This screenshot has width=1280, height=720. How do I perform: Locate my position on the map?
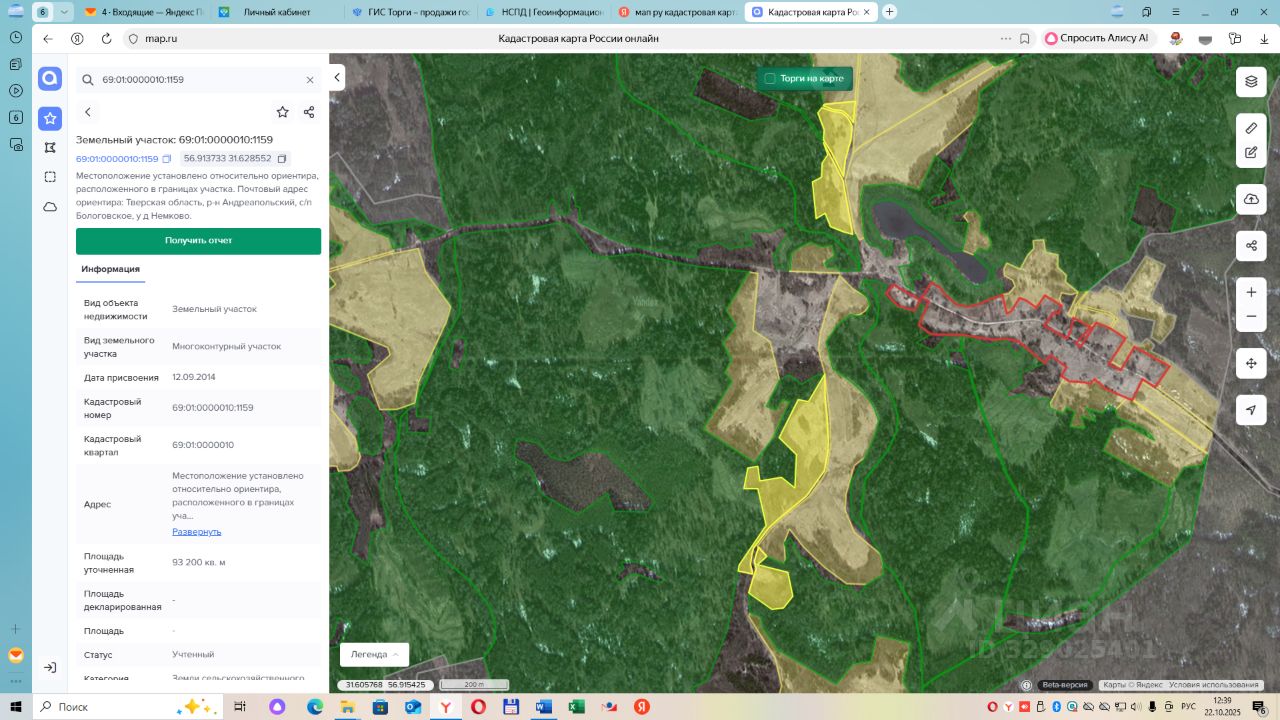(1251, 410)
